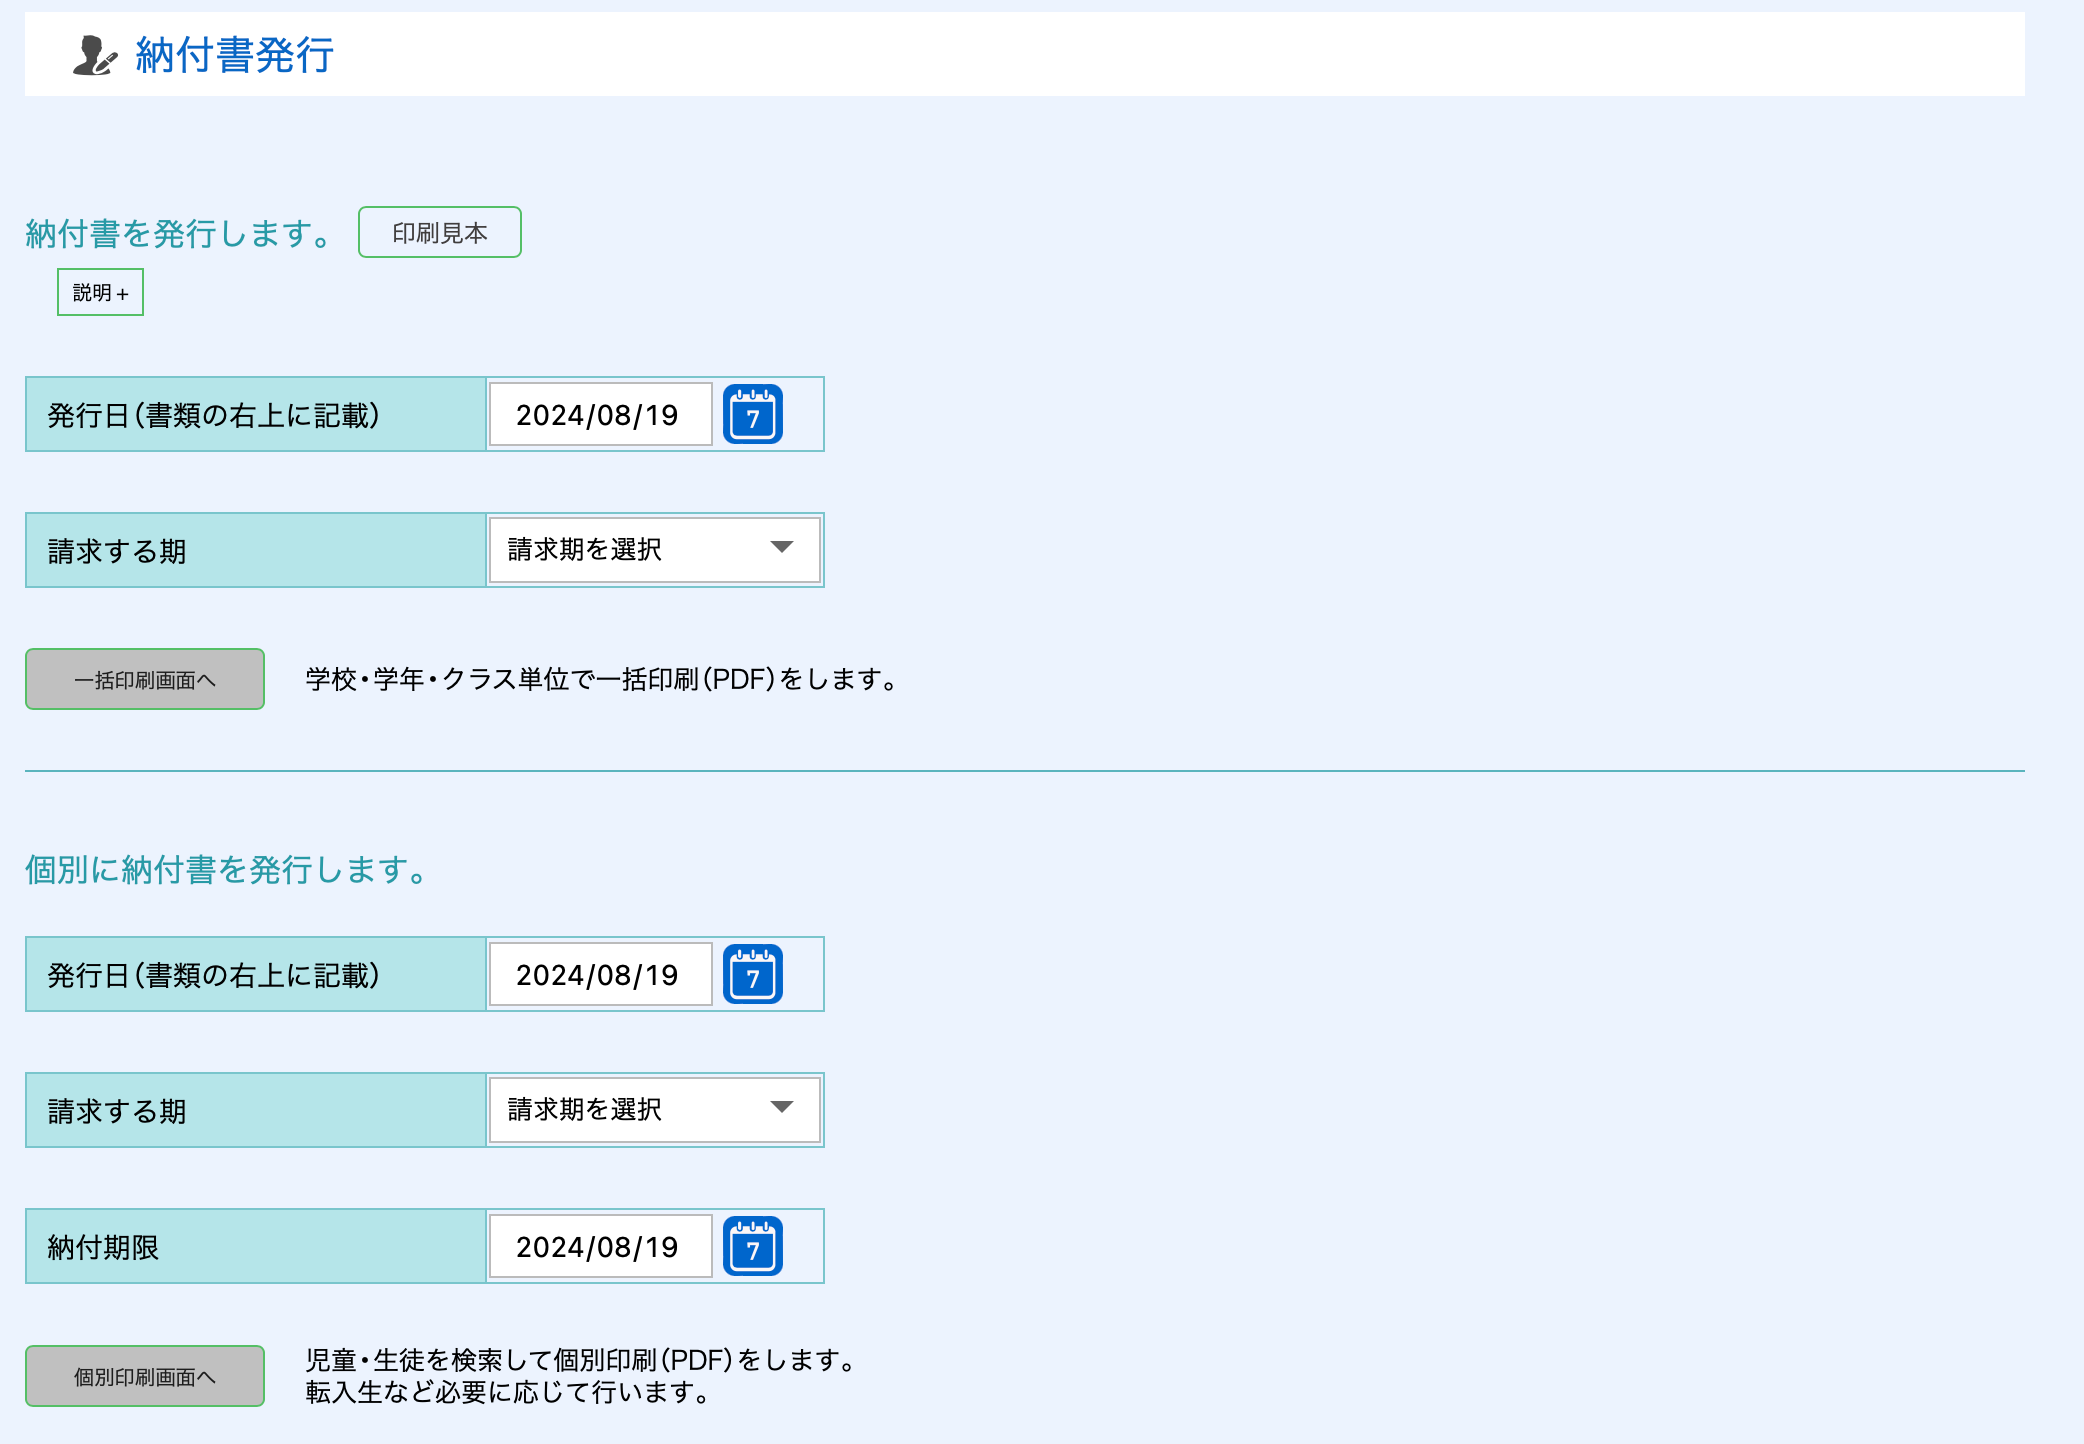
Task: Click the 印刷見本 print sample button
Action: pos(439,233)
